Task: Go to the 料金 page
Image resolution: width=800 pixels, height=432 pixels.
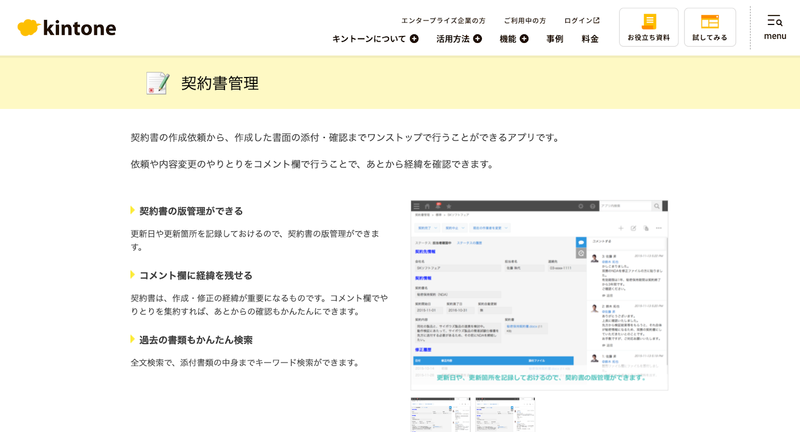Action: (590, 39)
